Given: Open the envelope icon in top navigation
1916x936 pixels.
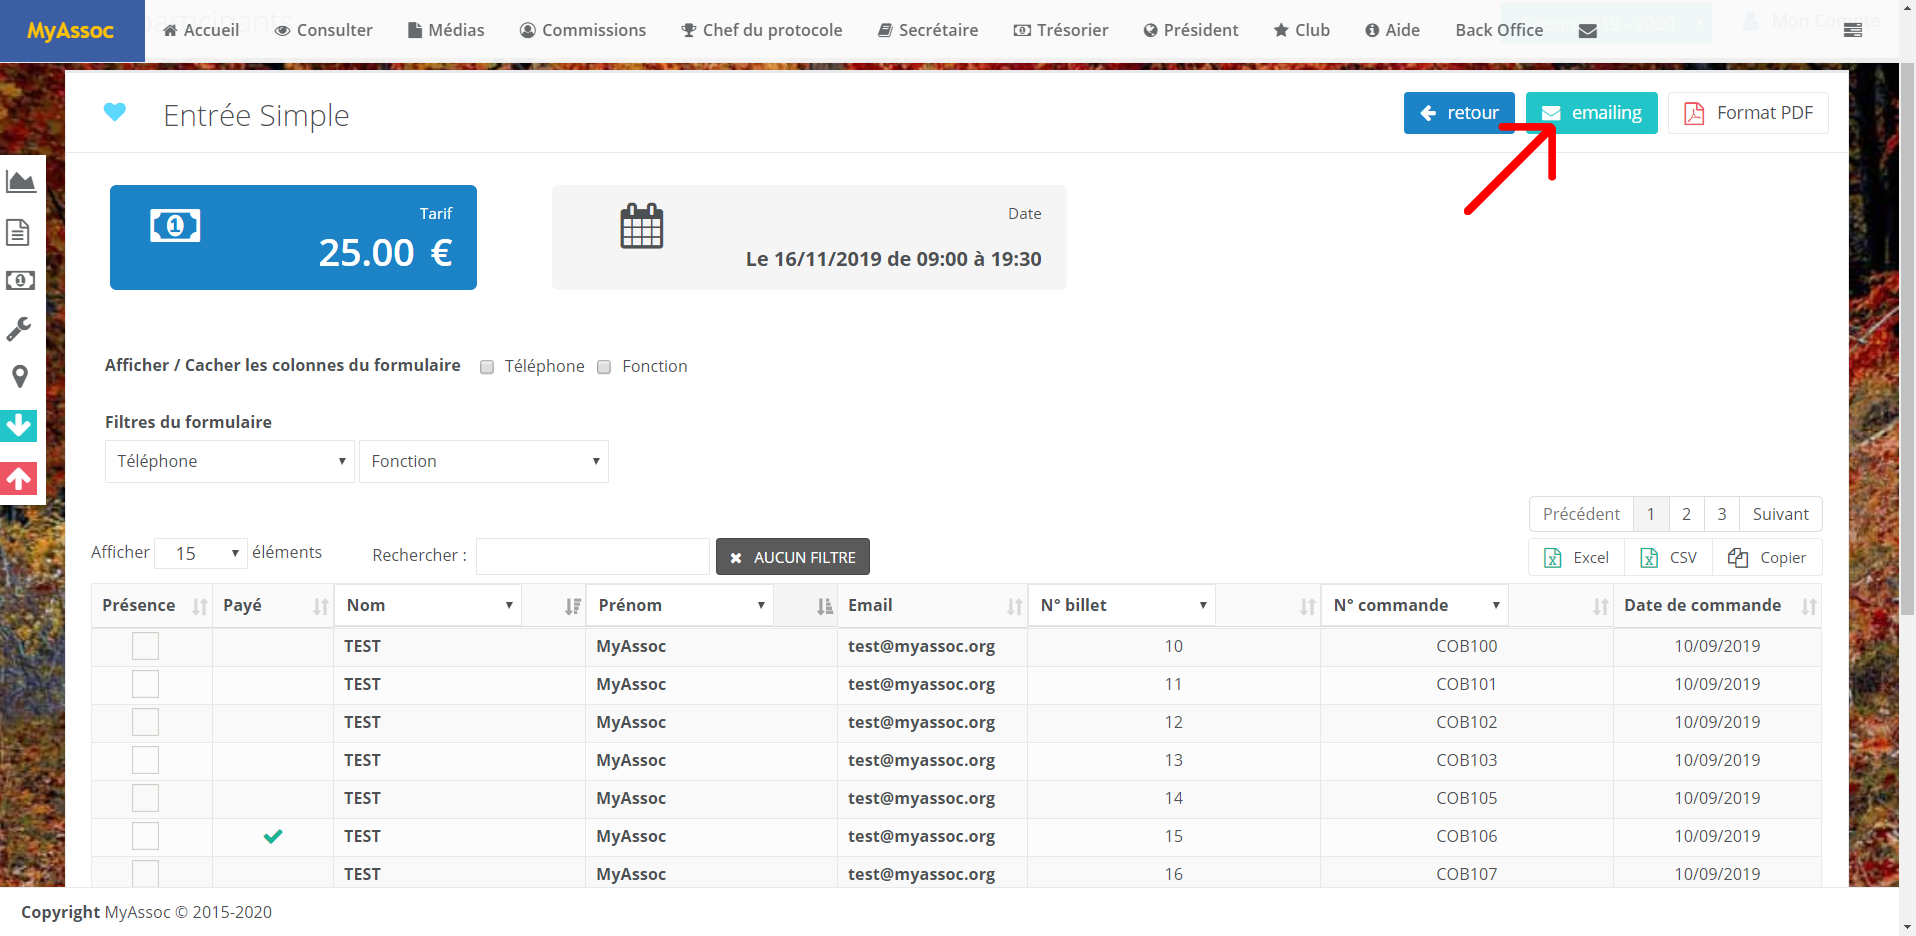Looking at the screenshot, I should point(1587,31).
